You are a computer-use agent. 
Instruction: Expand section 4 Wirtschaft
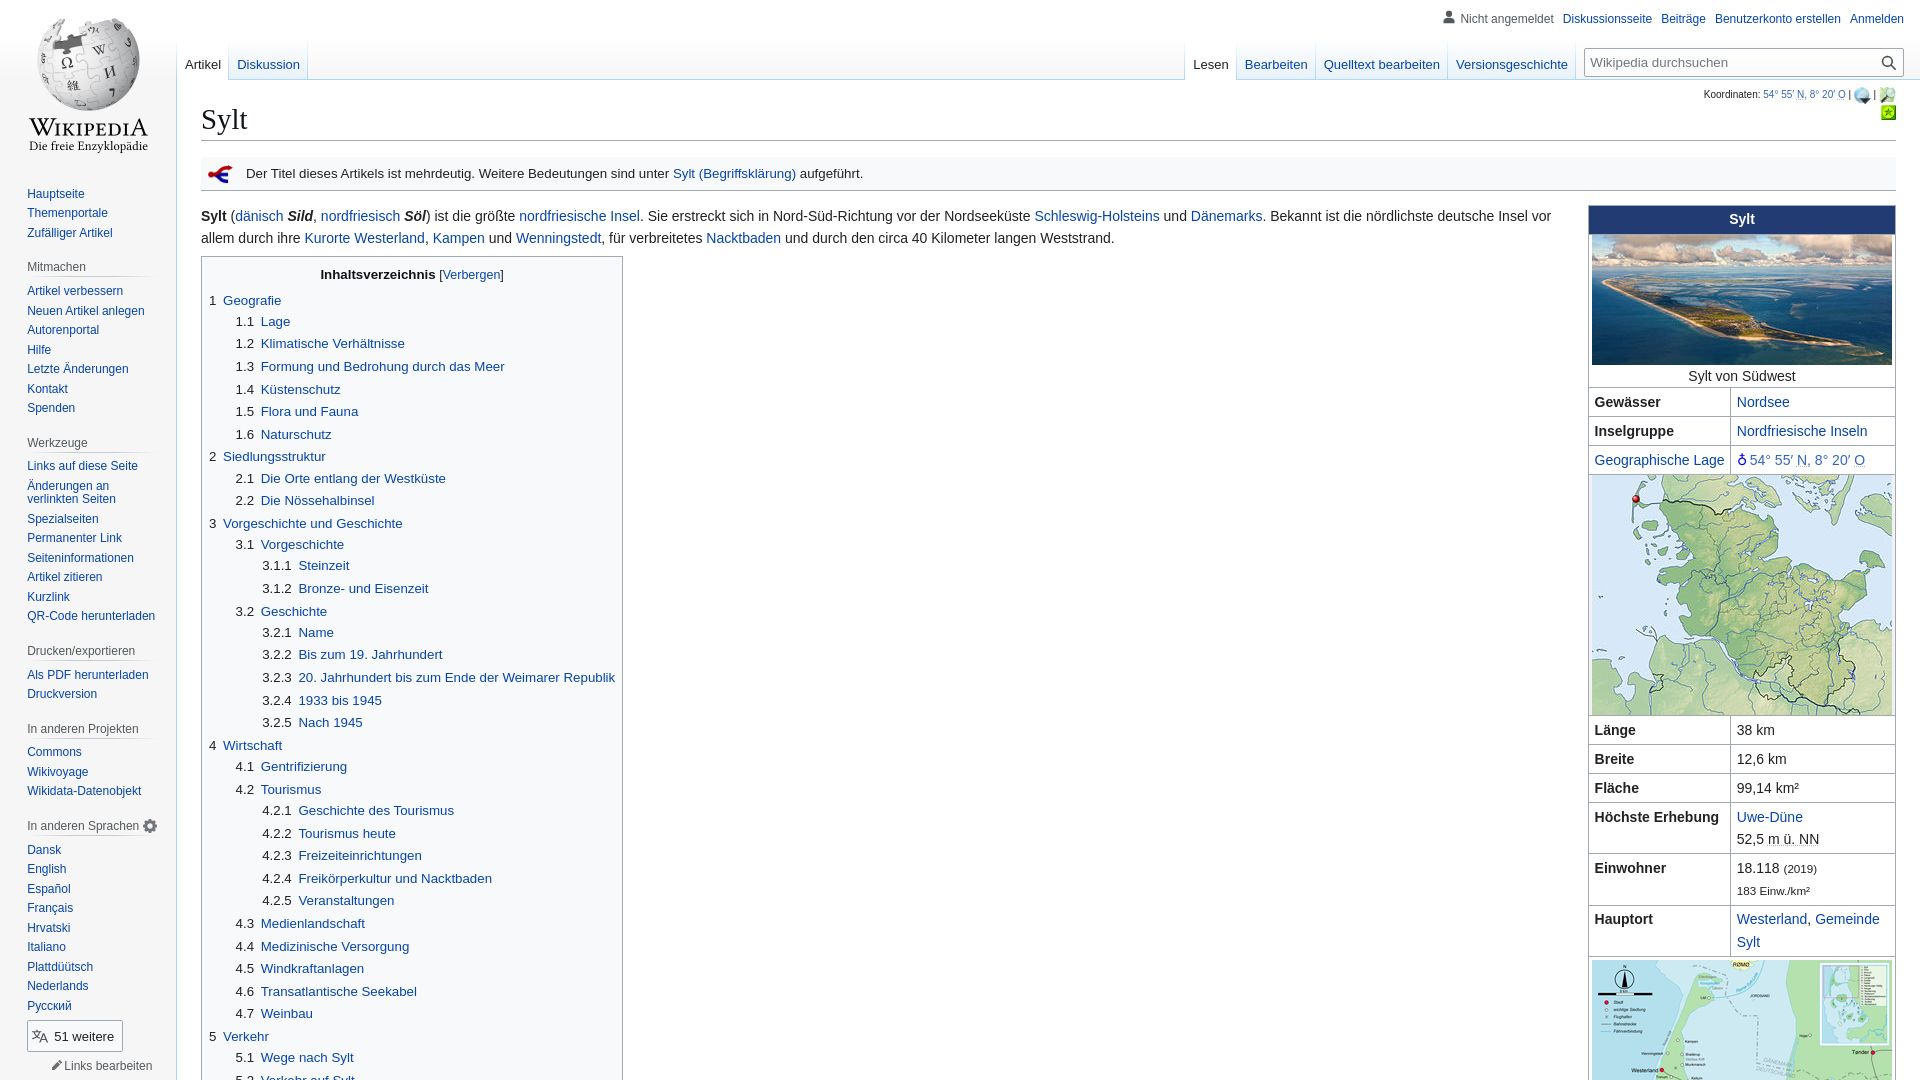[x=252, y=744]
